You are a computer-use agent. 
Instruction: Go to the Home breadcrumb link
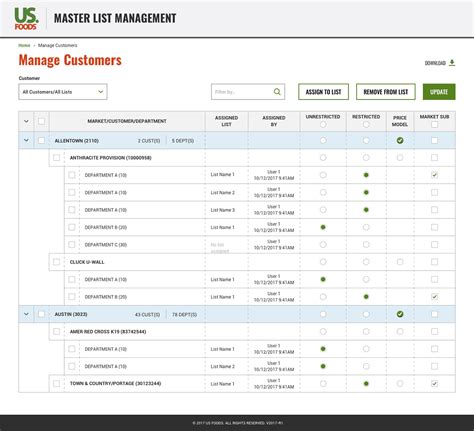[24, 45]
